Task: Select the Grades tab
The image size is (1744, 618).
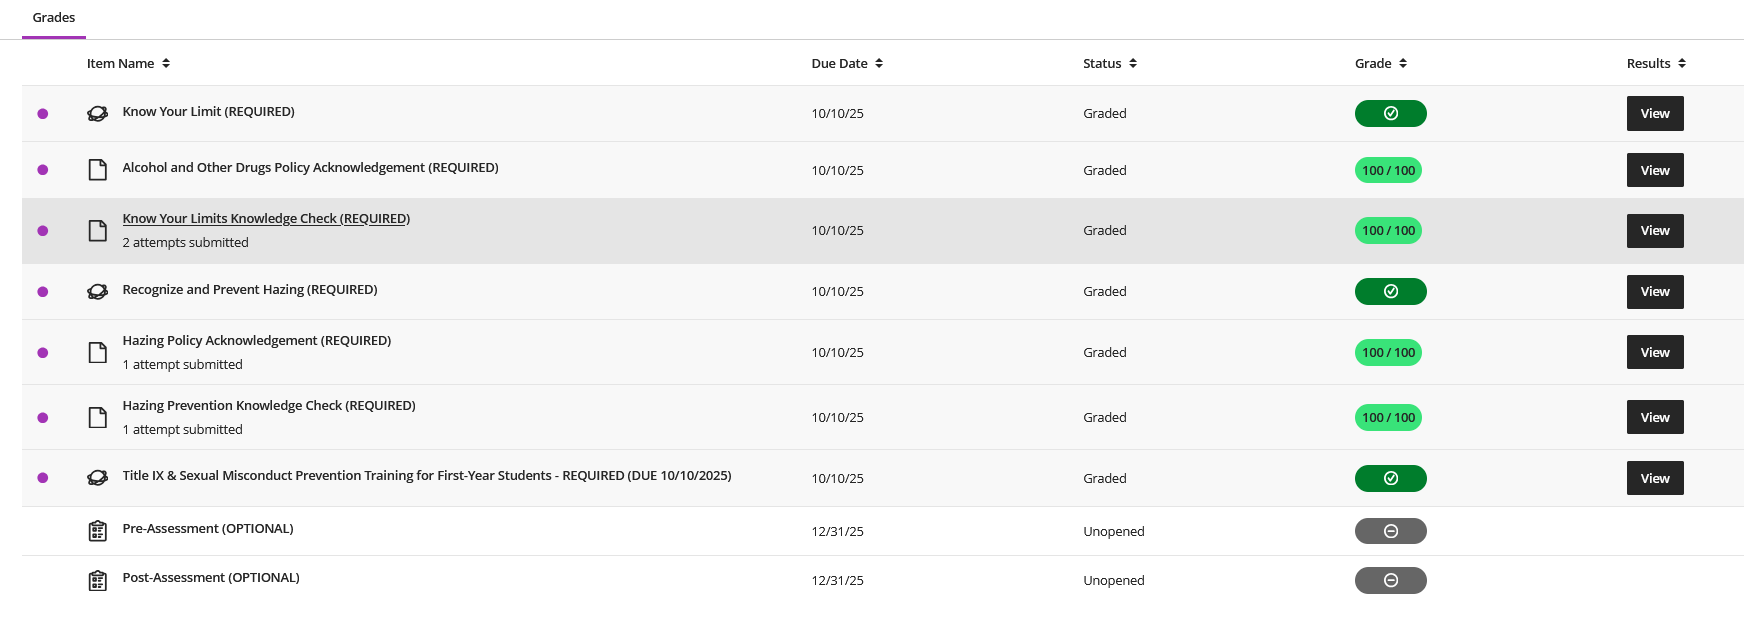Action: [54, 18]
